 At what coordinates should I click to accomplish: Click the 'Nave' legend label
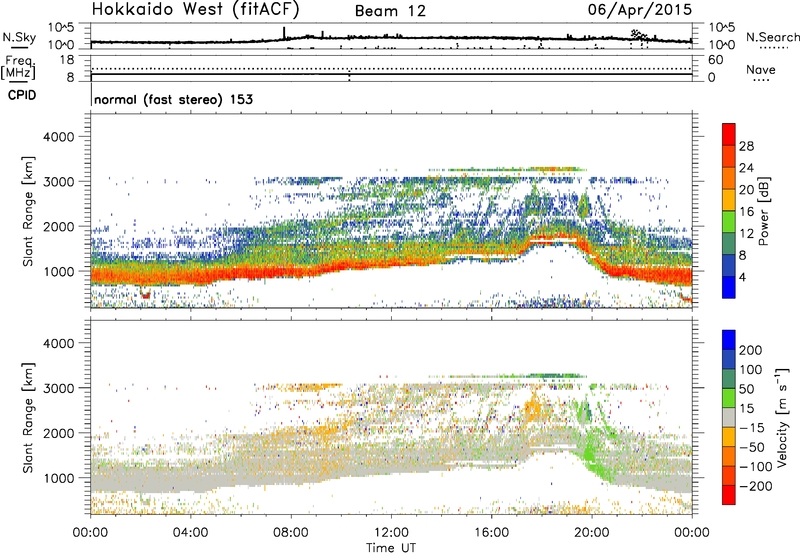coord(761,69)
